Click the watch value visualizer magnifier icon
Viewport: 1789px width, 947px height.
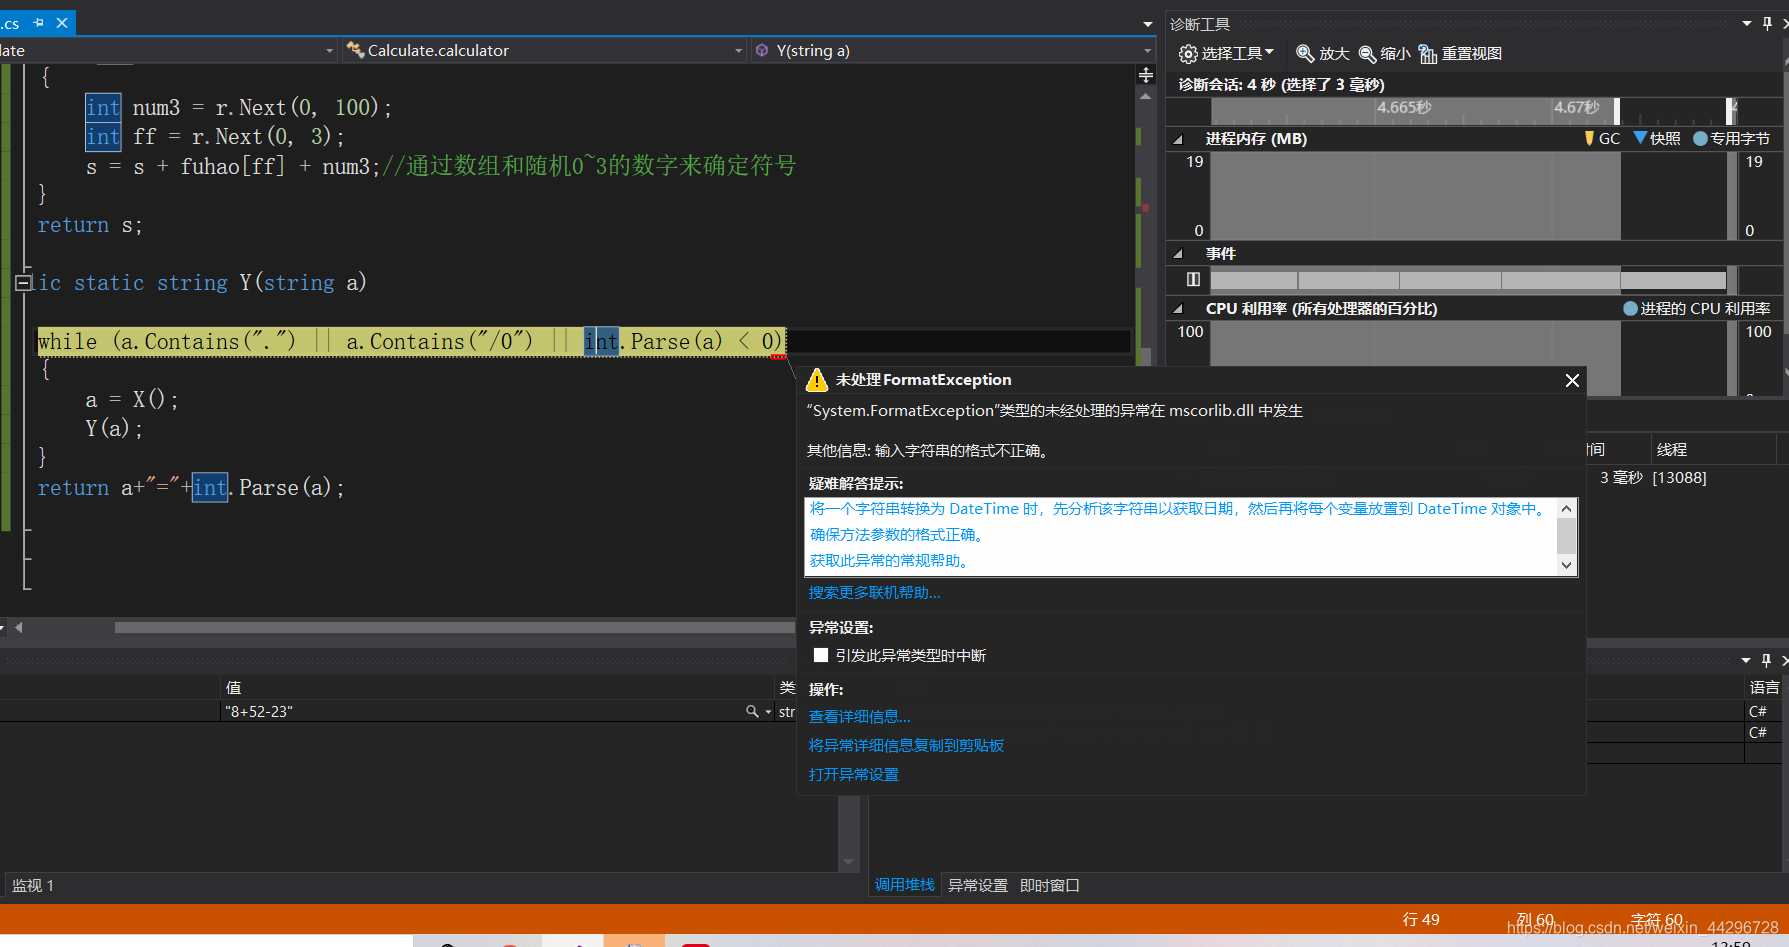coord(752,712)
